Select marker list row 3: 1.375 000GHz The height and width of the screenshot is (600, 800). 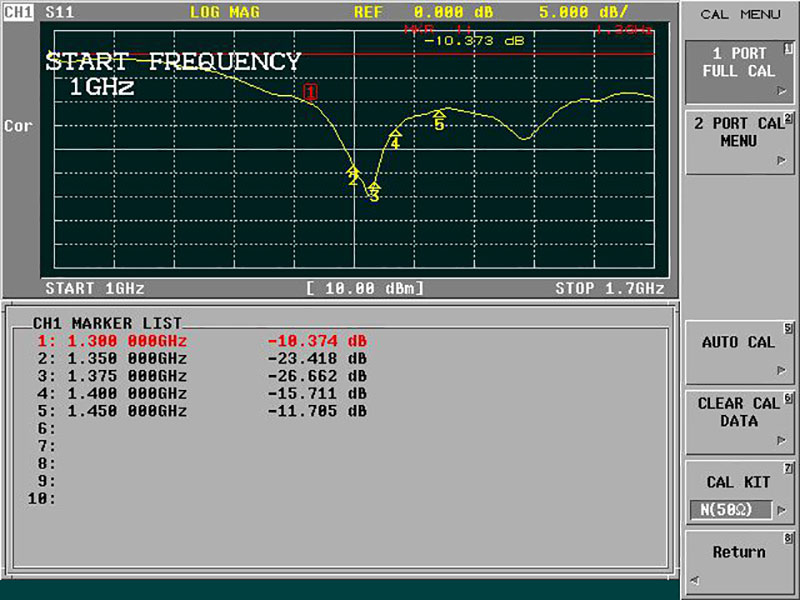click(202, 376)
